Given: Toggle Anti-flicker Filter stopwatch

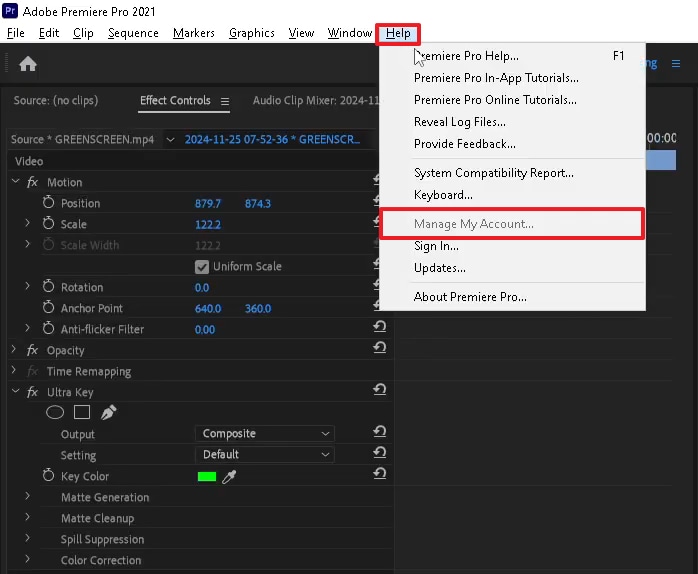Looking at the screenshot, I should [49, 328].
